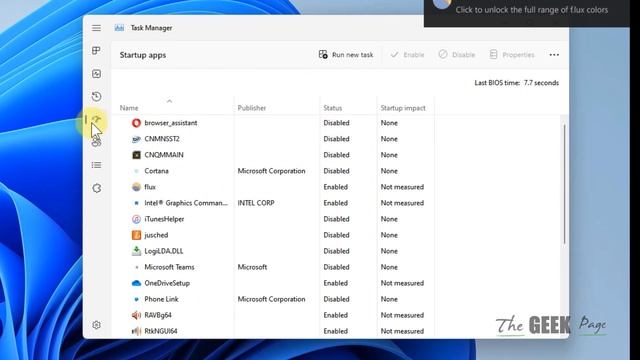Image resolution: width=640 pixels, height=360 pixels.
Task: Click the f.lux app icon
Action: [x=136, y=187]
